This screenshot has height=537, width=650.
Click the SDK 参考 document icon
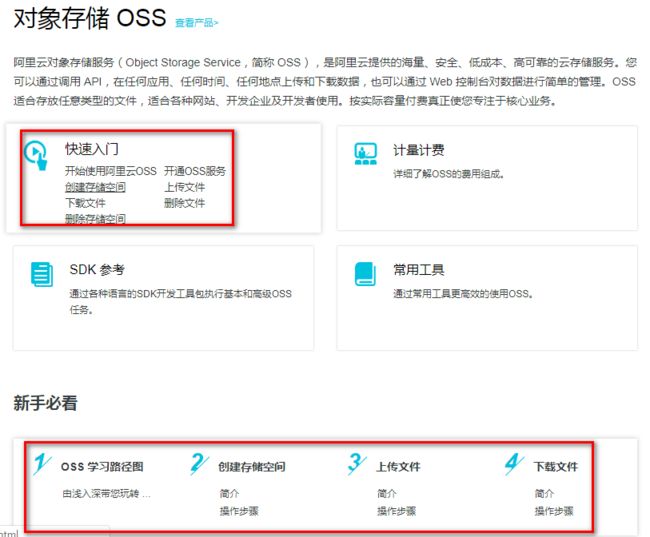(42, 274)
